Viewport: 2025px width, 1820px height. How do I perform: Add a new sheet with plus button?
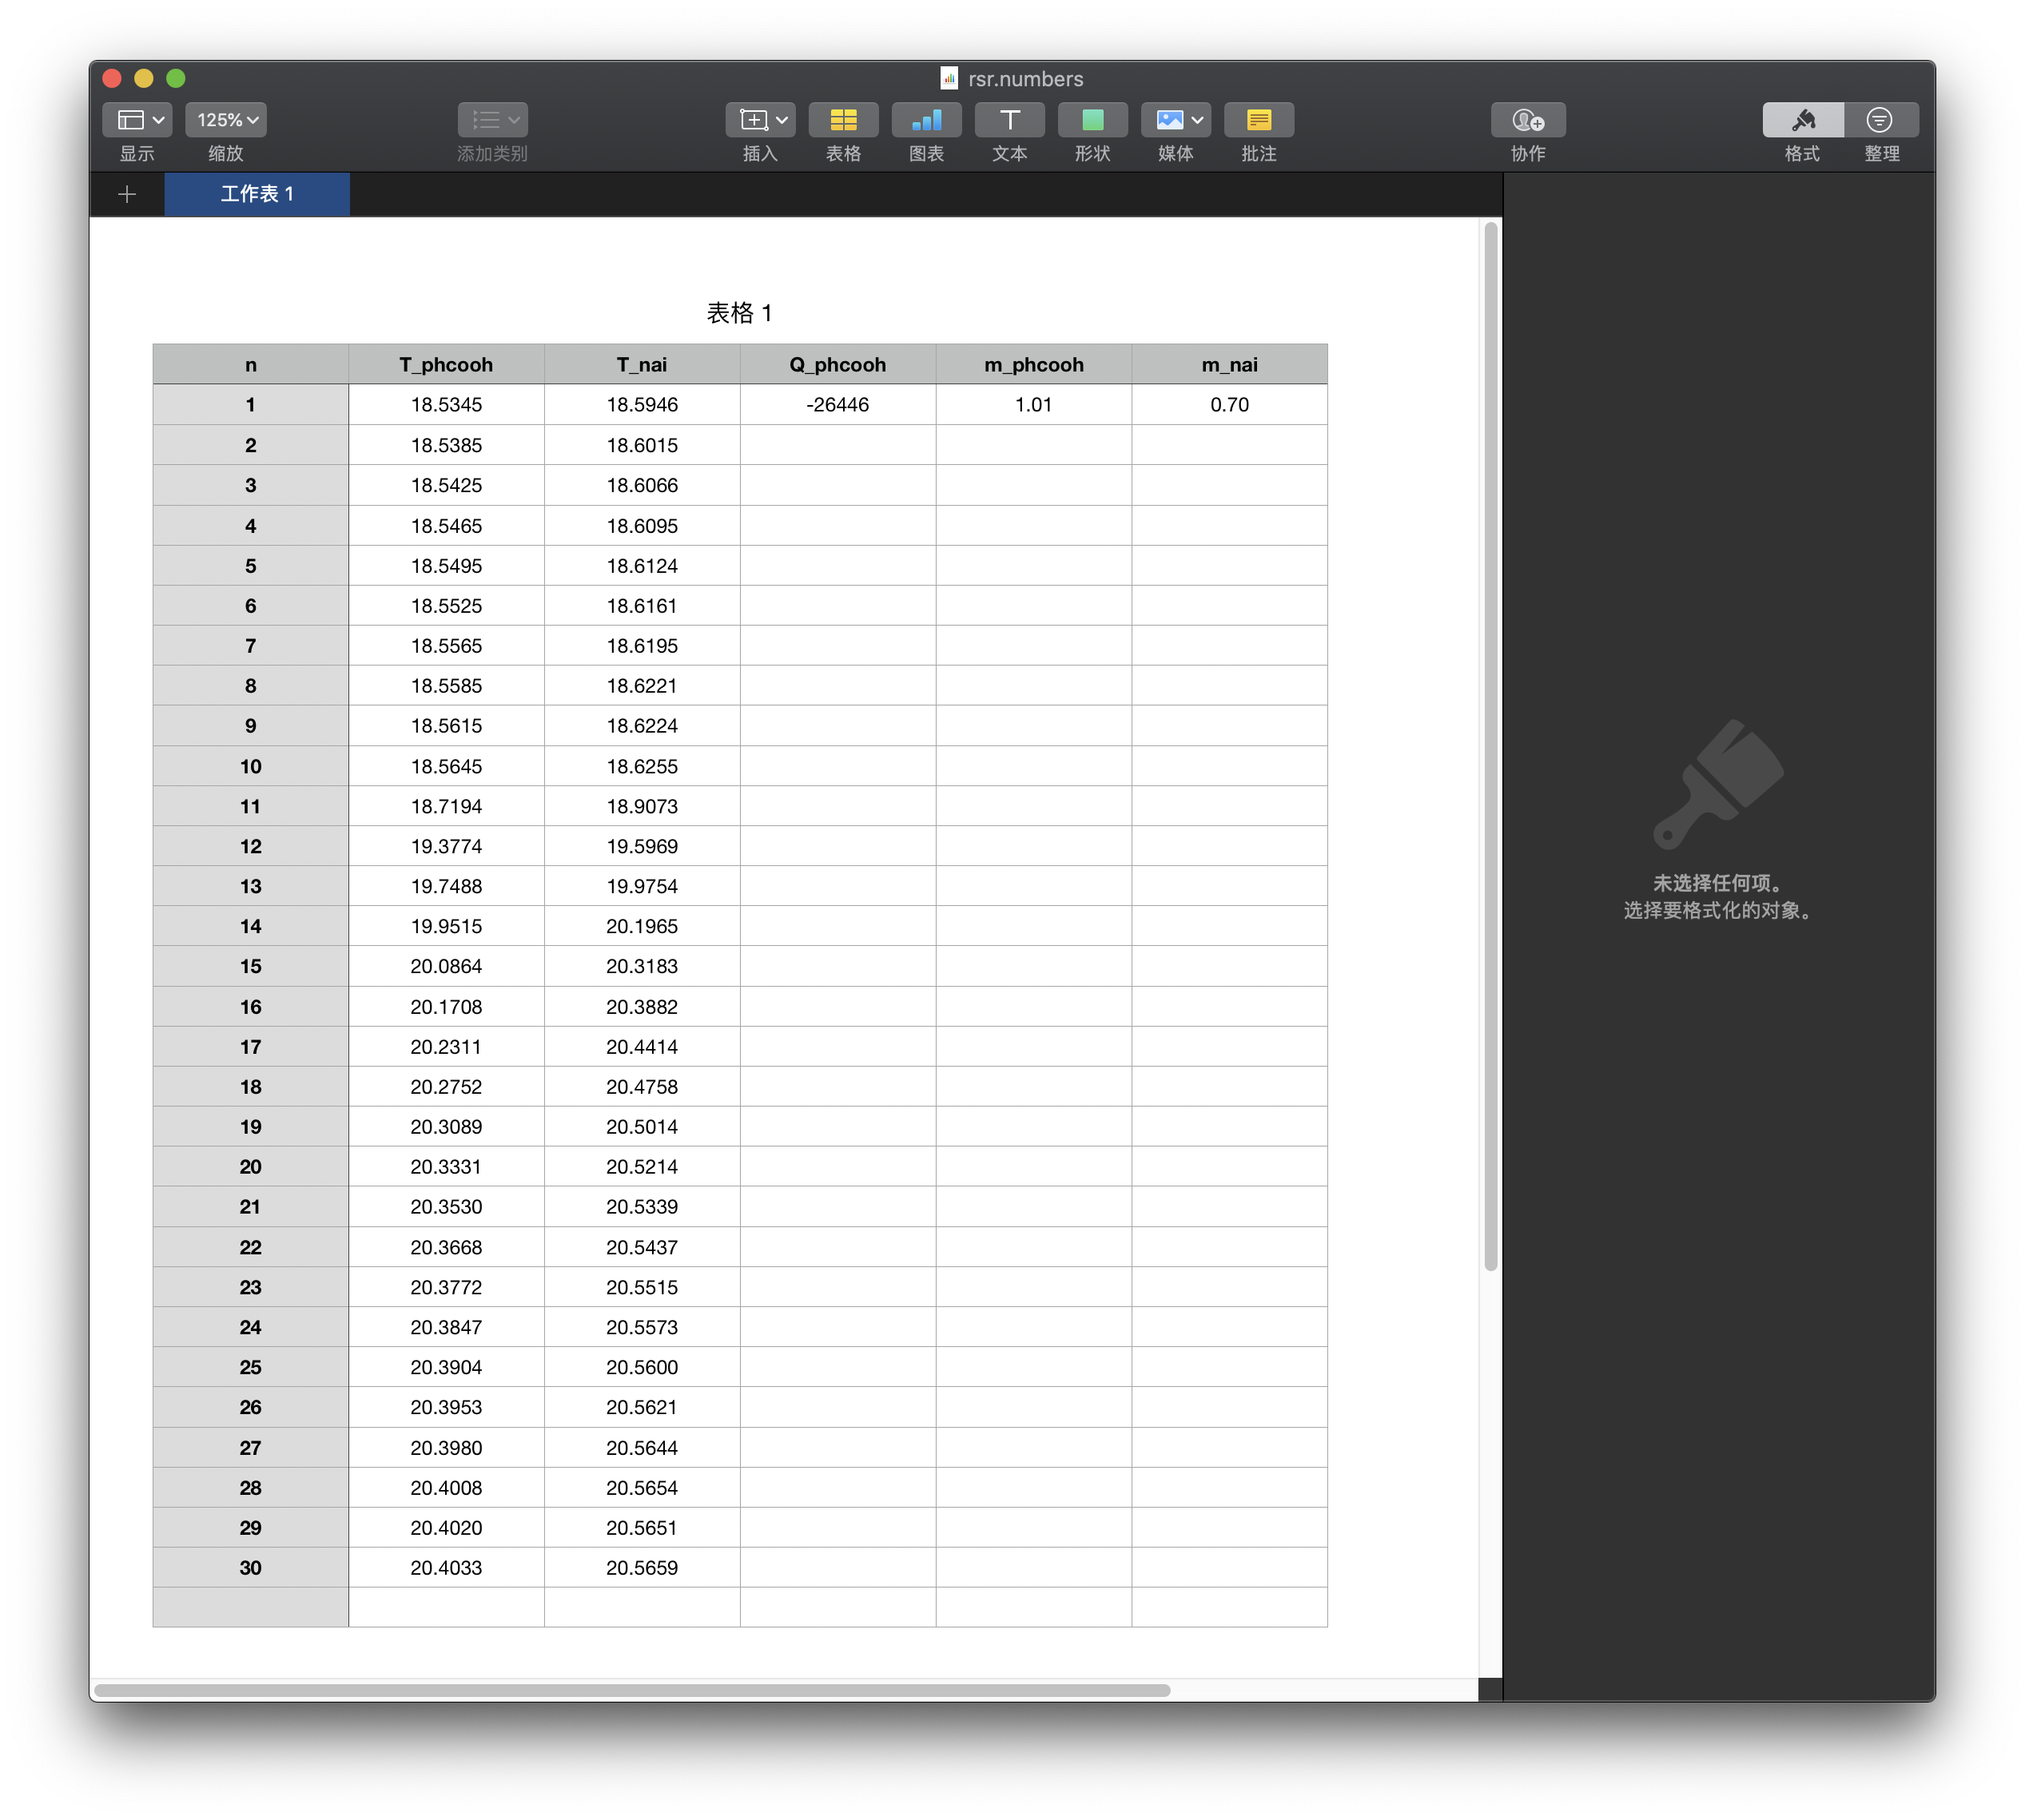pos(127,194)
